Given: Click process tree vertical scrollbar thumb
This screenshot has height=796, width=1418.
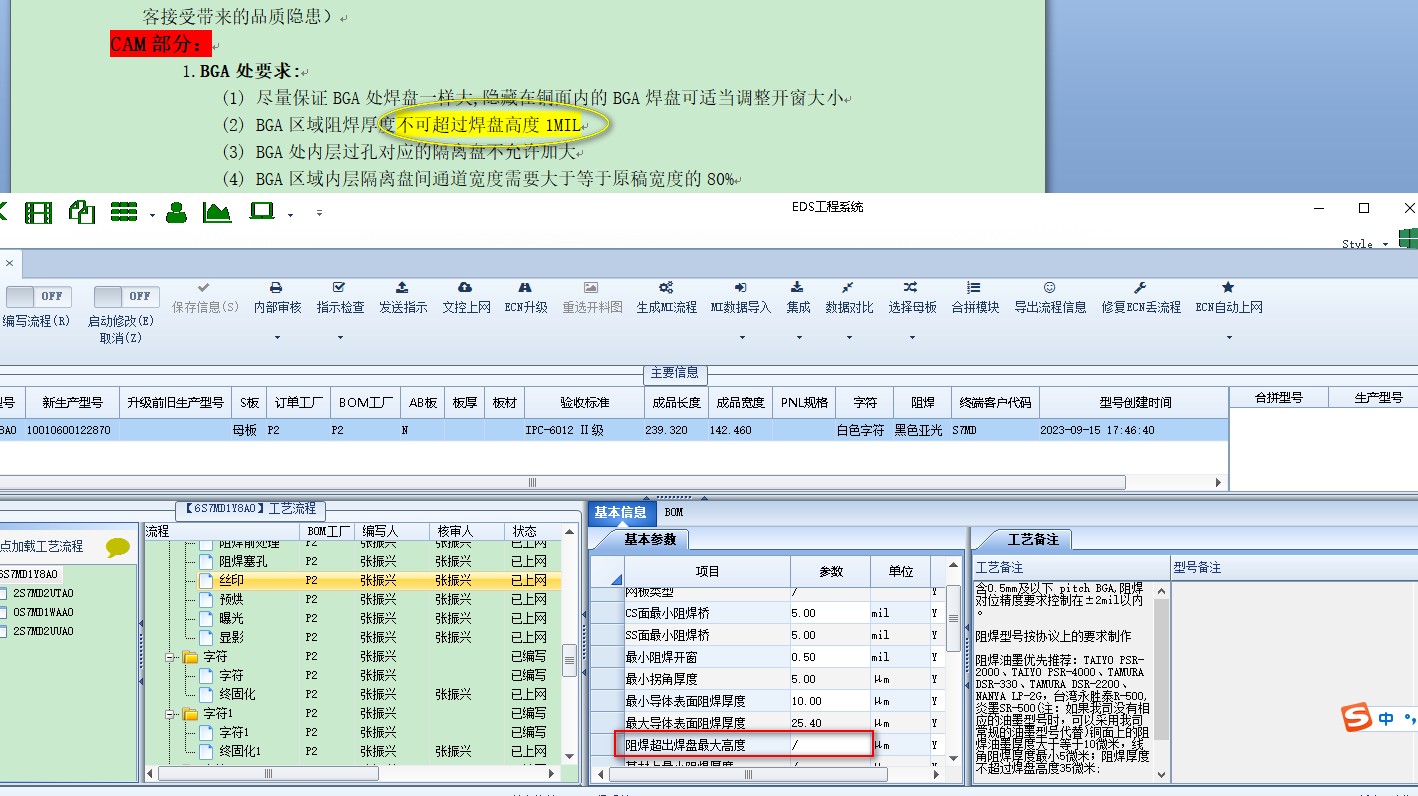Looking at the screenshot, I should pos(569,659).
